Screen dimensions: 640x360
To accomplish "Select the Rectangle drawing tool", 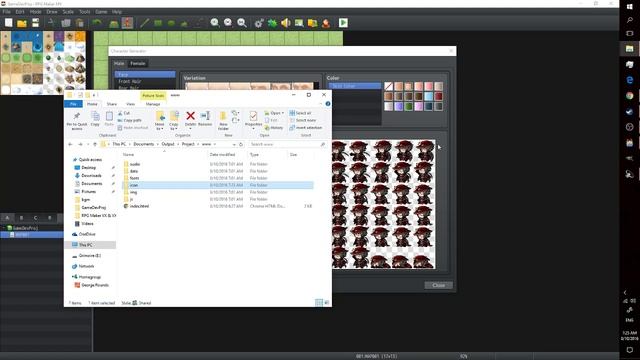I will click(x=158, y=23).
